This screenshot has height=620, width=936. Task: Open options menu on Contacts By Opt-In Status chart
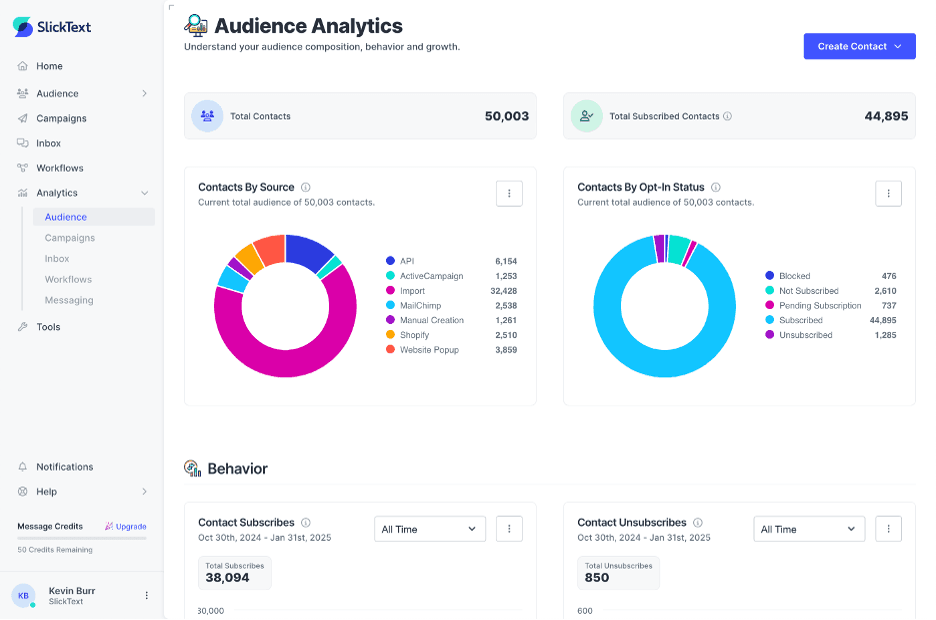(888, 193)
